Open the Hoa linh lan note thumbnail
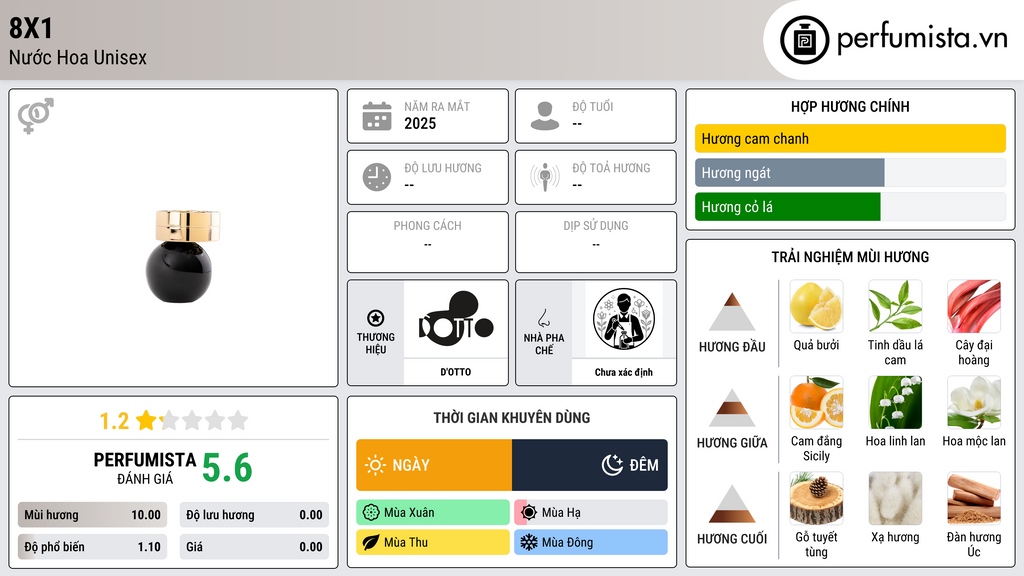This screenshot has width=1024, height=576. click(x=895, y=402)
